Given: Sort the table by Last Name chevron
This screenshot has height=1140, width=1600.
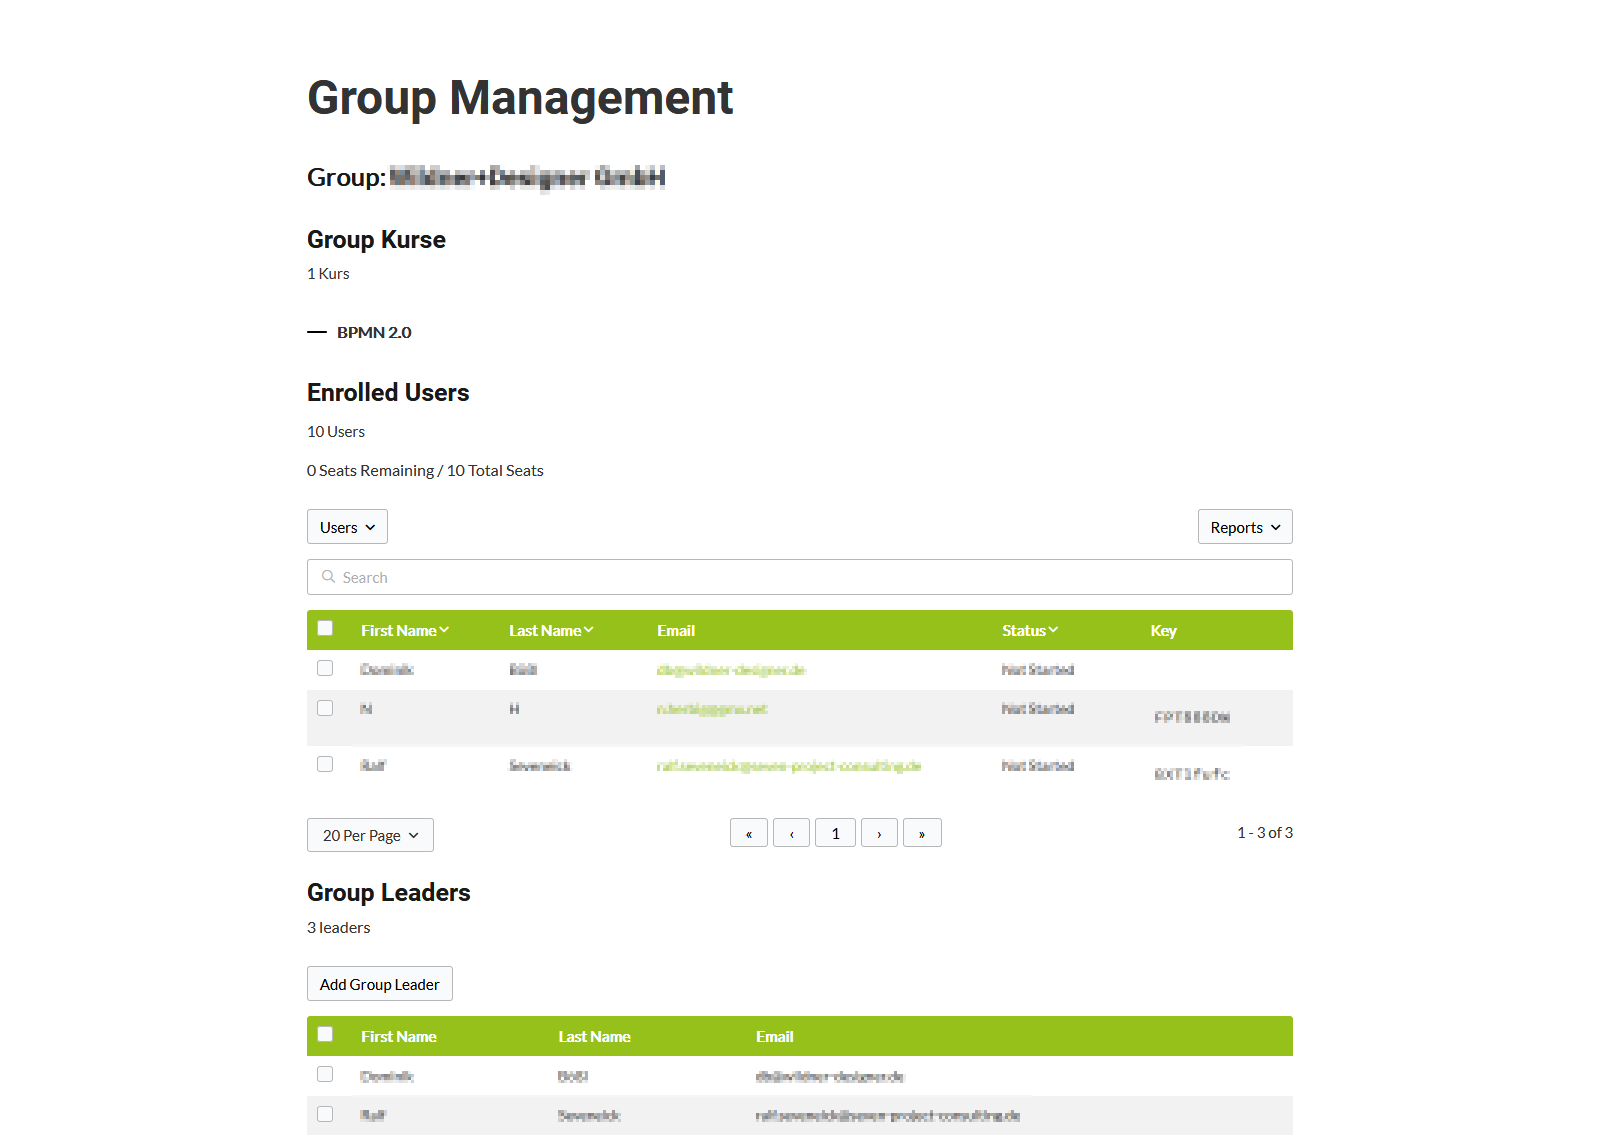Looking at the screenshot, I should 590,630.
